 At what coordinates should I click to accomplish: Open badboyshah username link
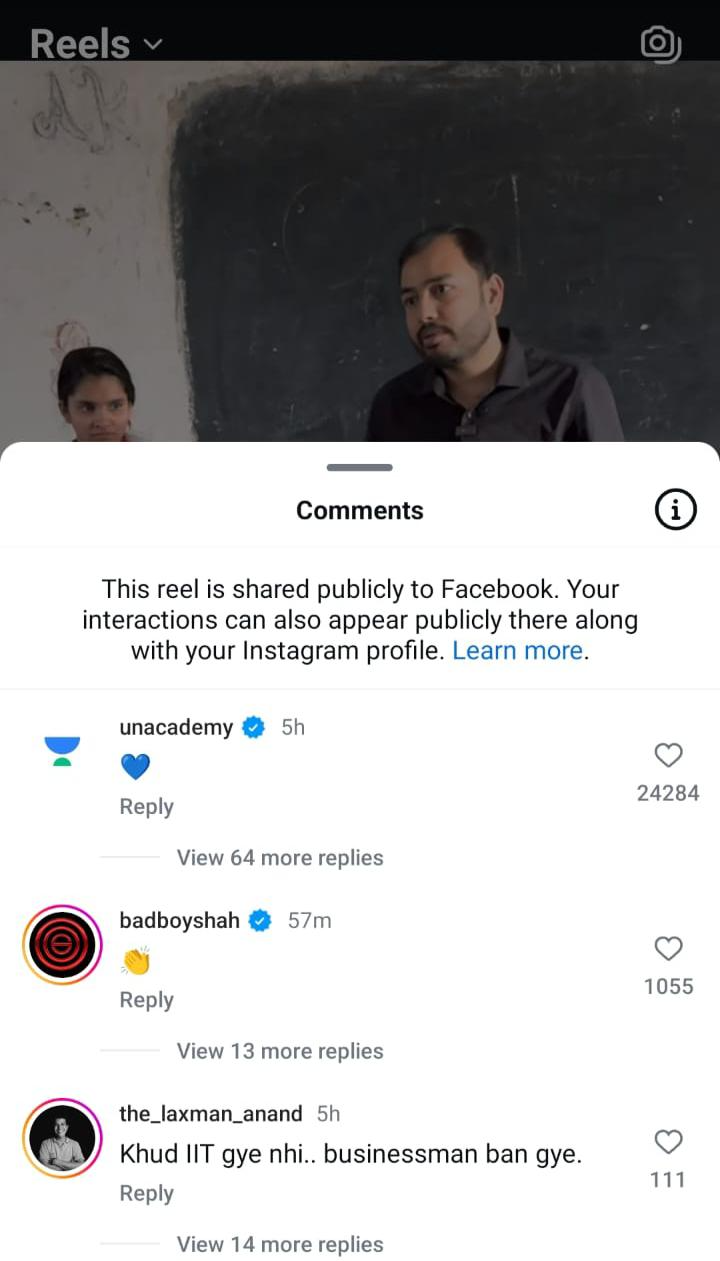179,920
